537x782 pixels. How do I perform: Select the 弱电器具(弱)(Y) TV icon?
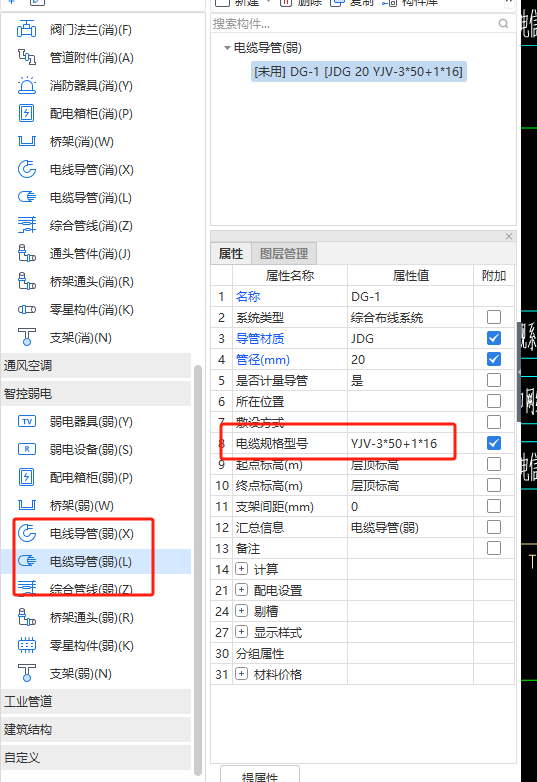[x=26, y=421]
